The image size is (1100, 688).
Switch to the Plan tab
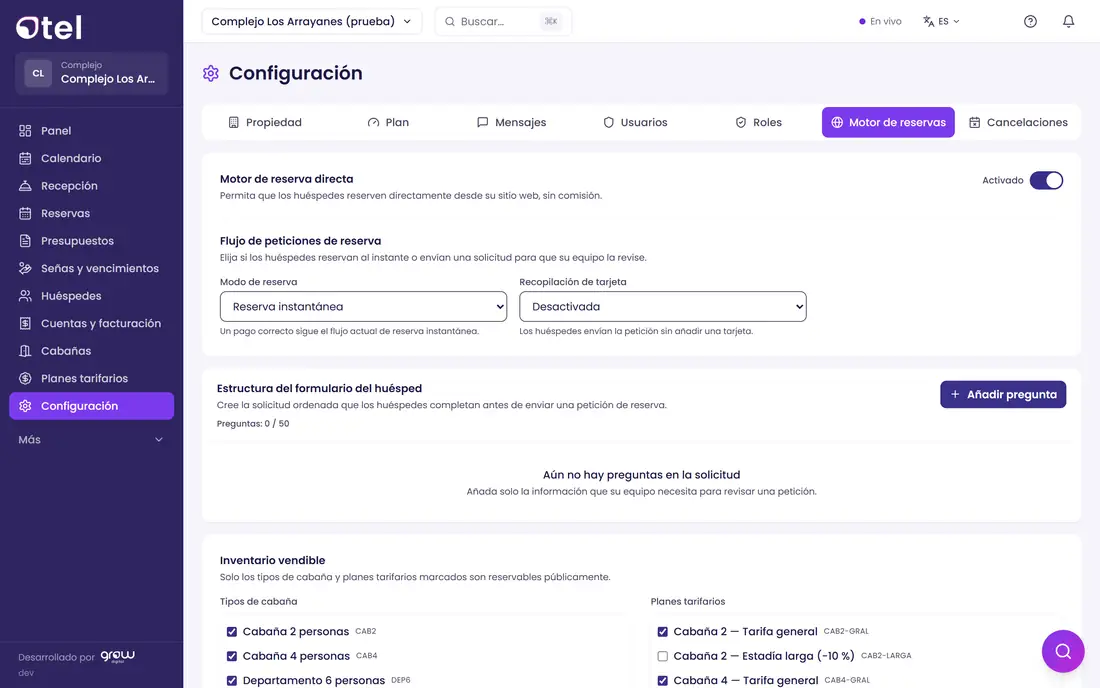pos(388,122)
